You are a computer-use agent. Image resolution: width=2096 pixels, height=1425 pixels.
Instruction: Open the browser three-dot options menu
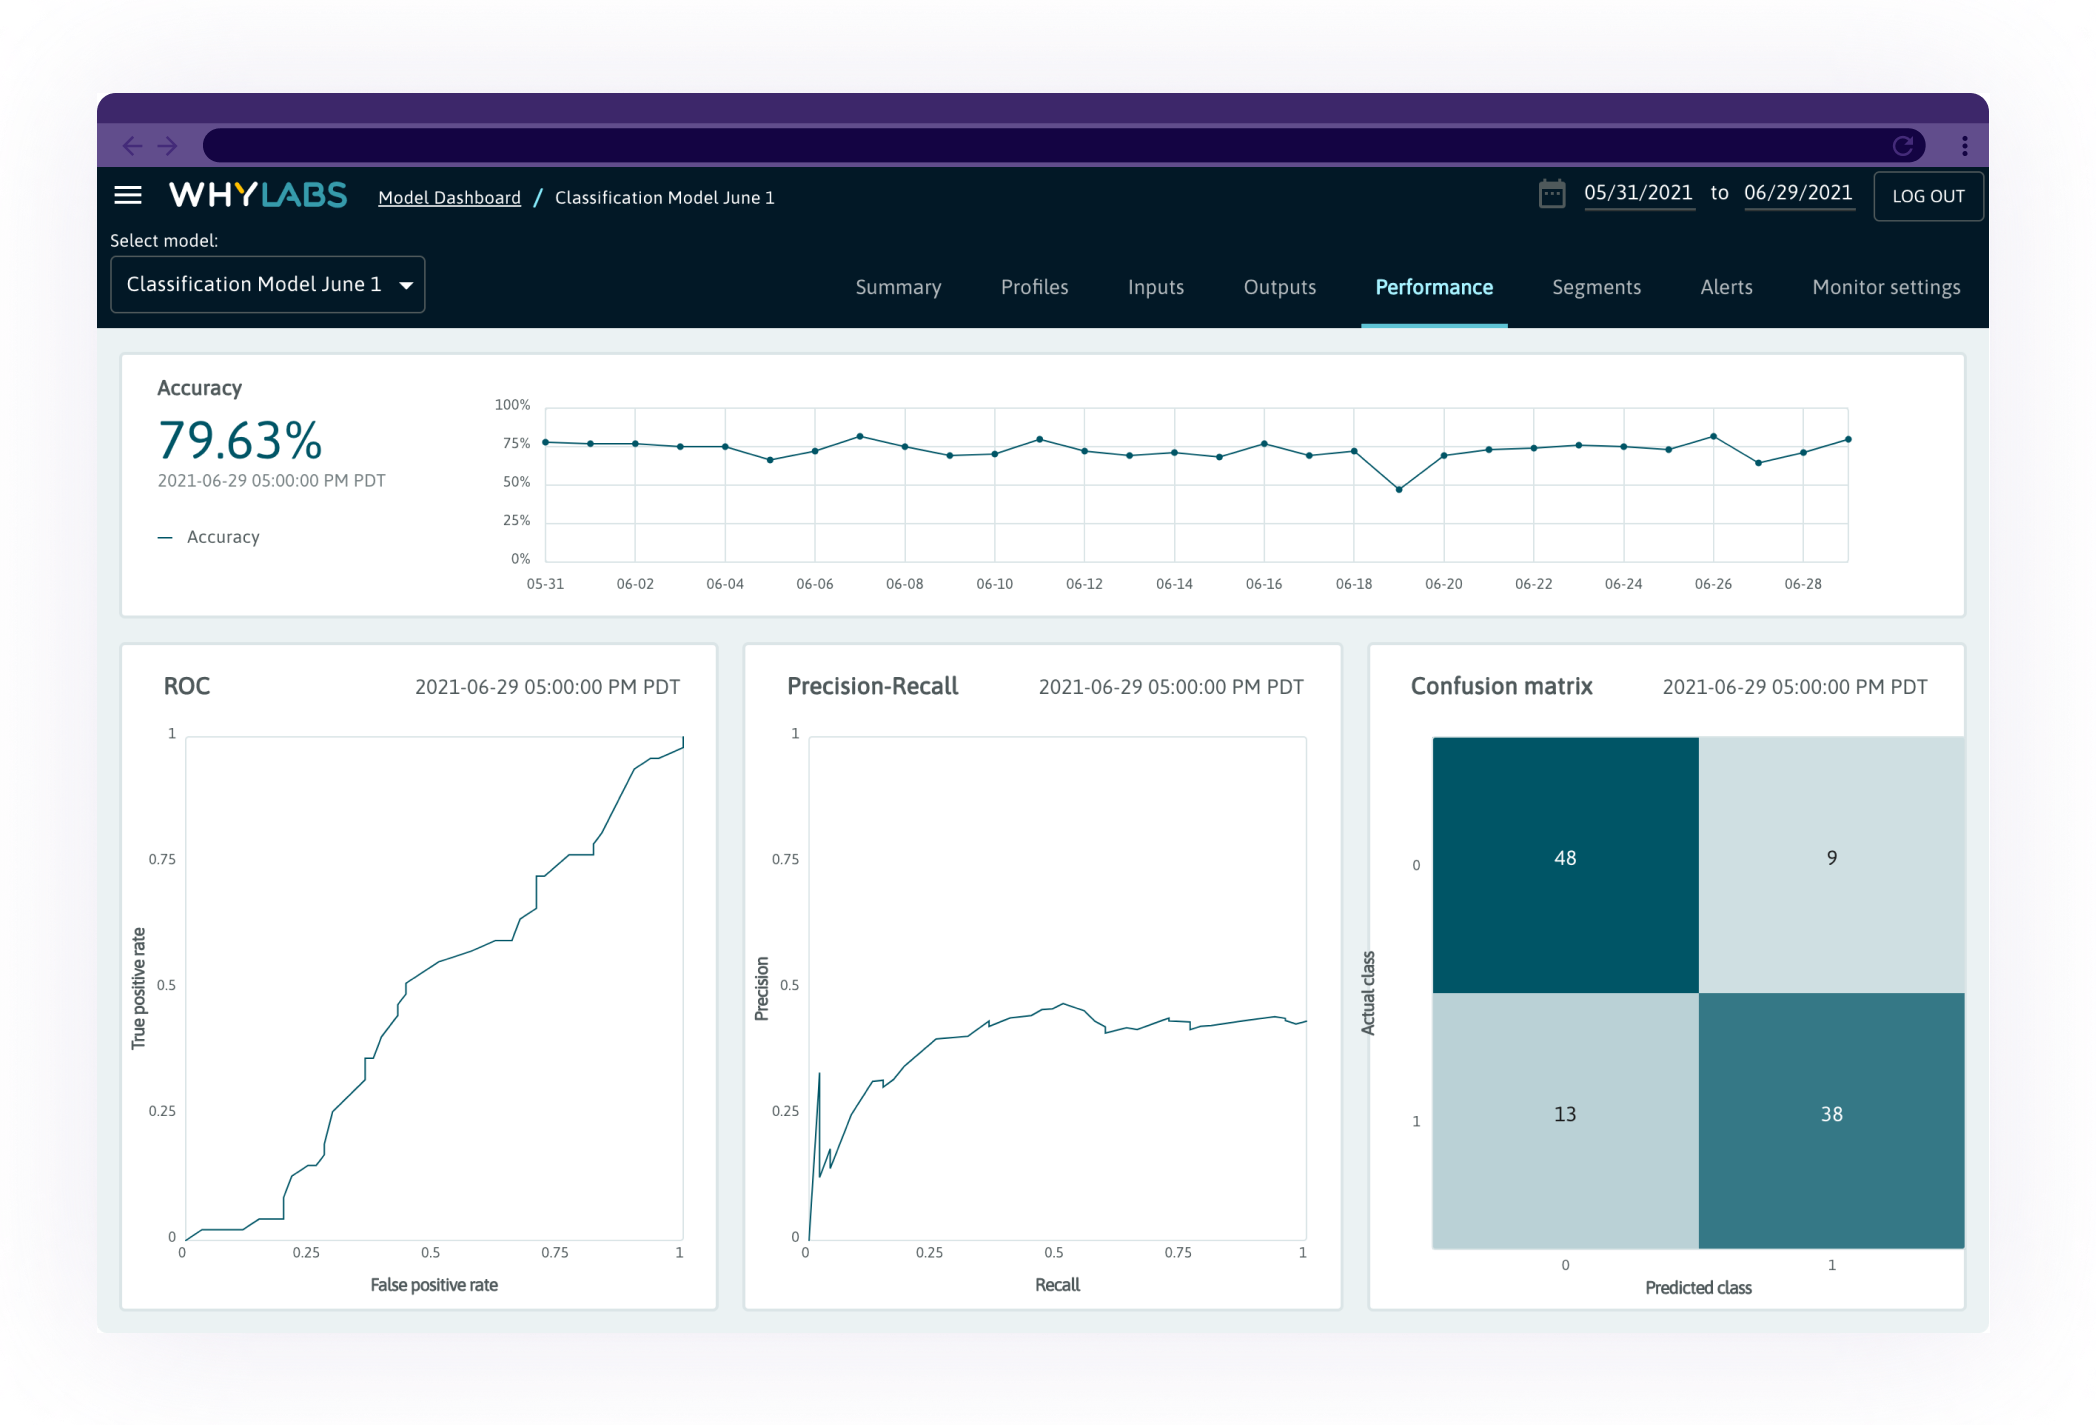pos(1964,145)
